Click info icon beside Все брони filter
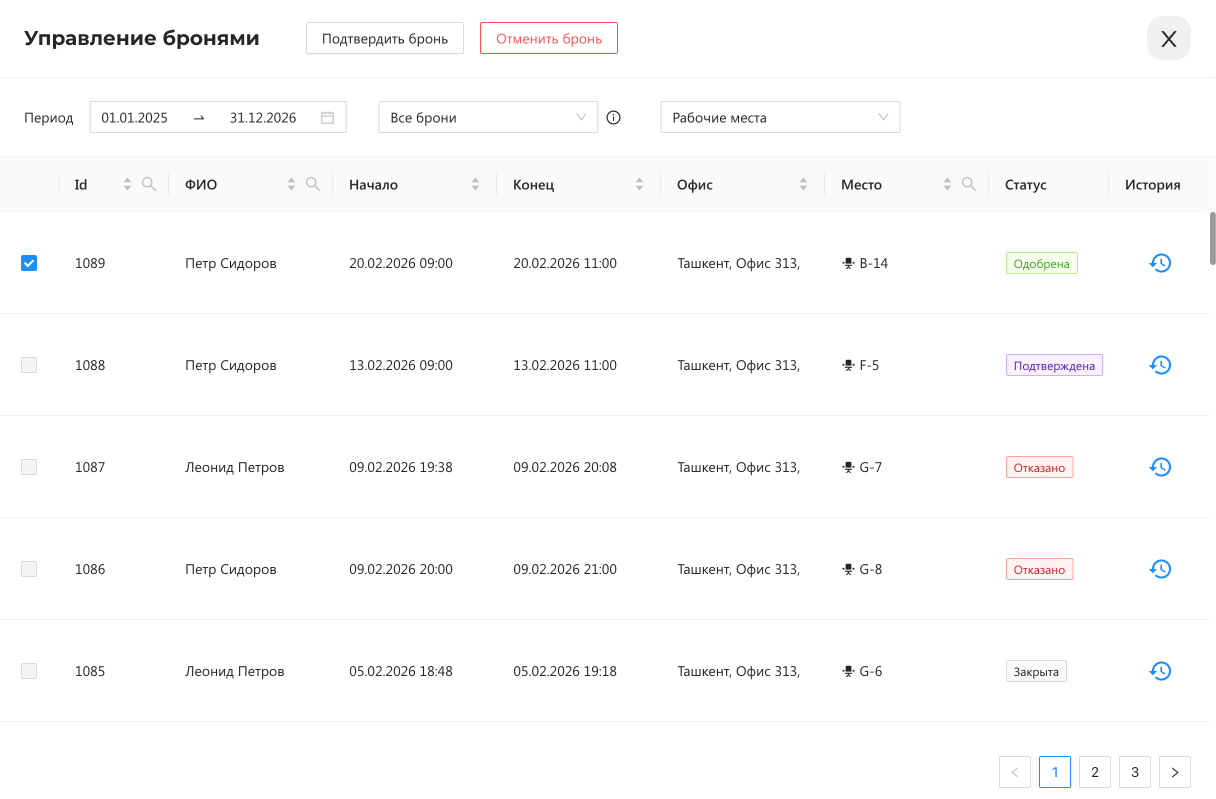This screenshot has height=799, width=1216. (x=614, y=118)
